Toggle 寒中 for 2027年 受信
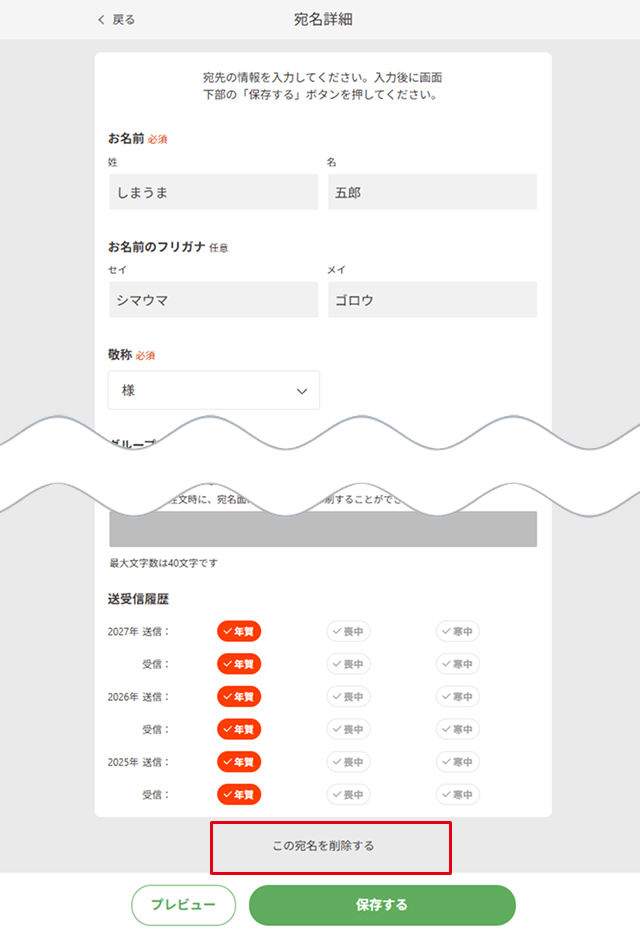Viewport: 640px width, 938px height. point(458,664)
